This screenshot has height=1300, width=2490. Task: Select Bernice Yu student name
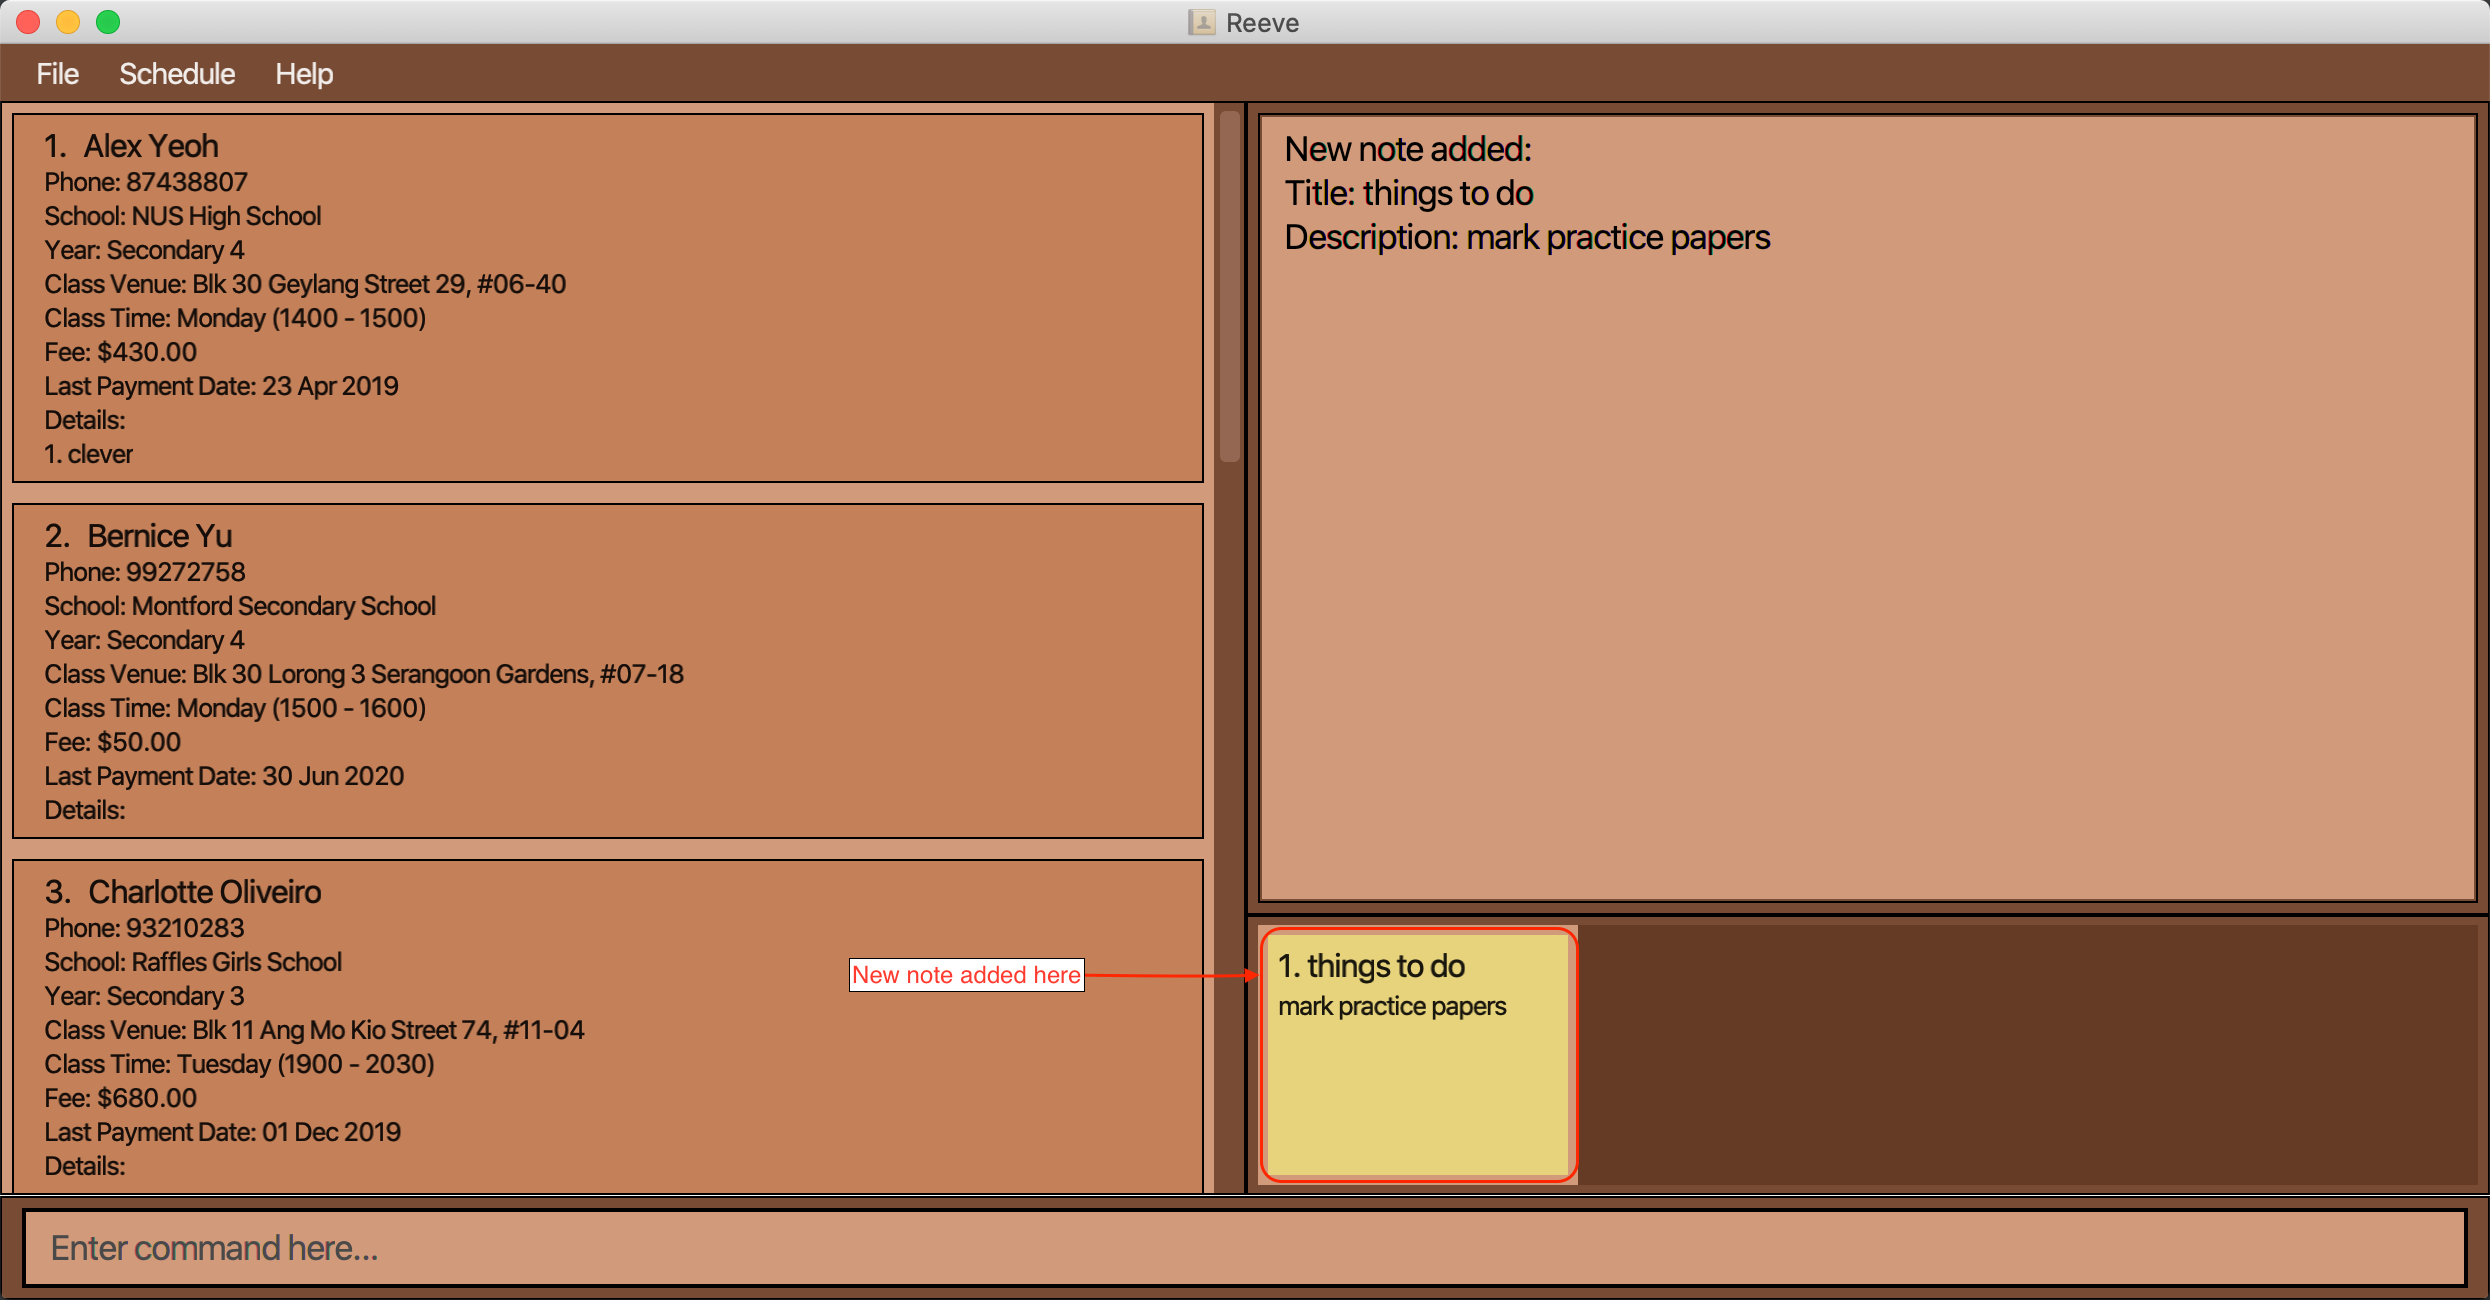click(x=159, y=536)
